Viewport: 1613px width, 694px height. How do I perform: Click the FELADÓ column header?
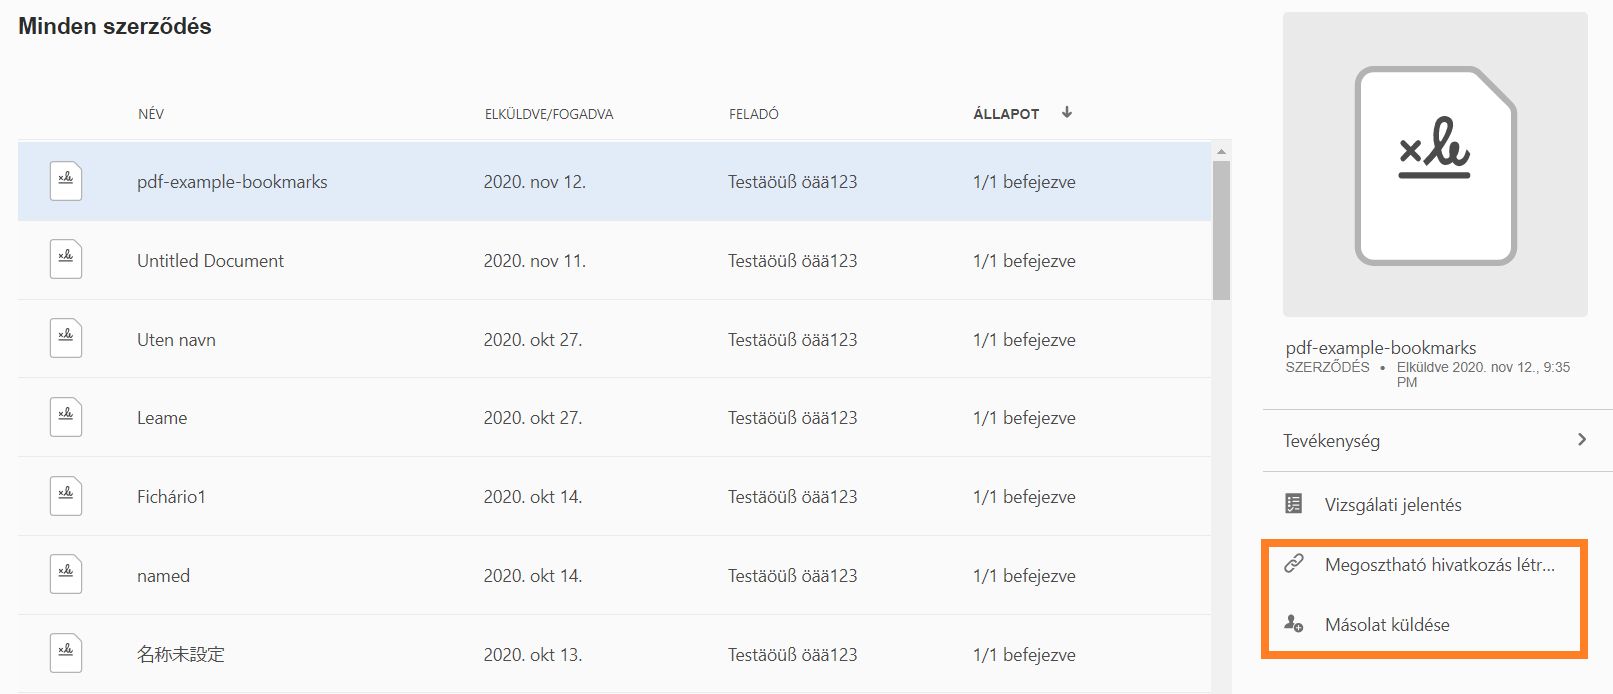click(x=753, y=114)
